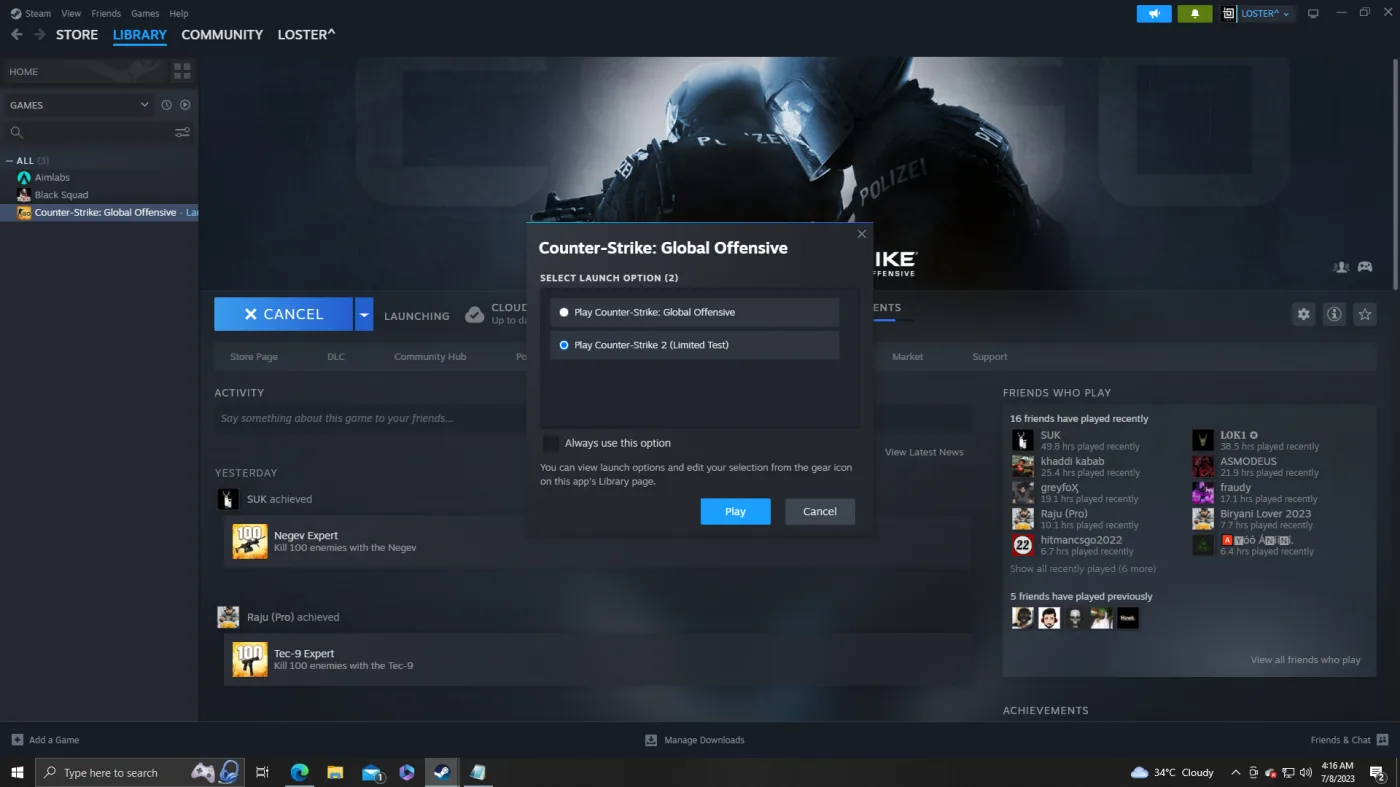This screenshot has width=1400, height=787.
Task: Go to the COMMUNITY tab
Action: (x=222, y=34)
